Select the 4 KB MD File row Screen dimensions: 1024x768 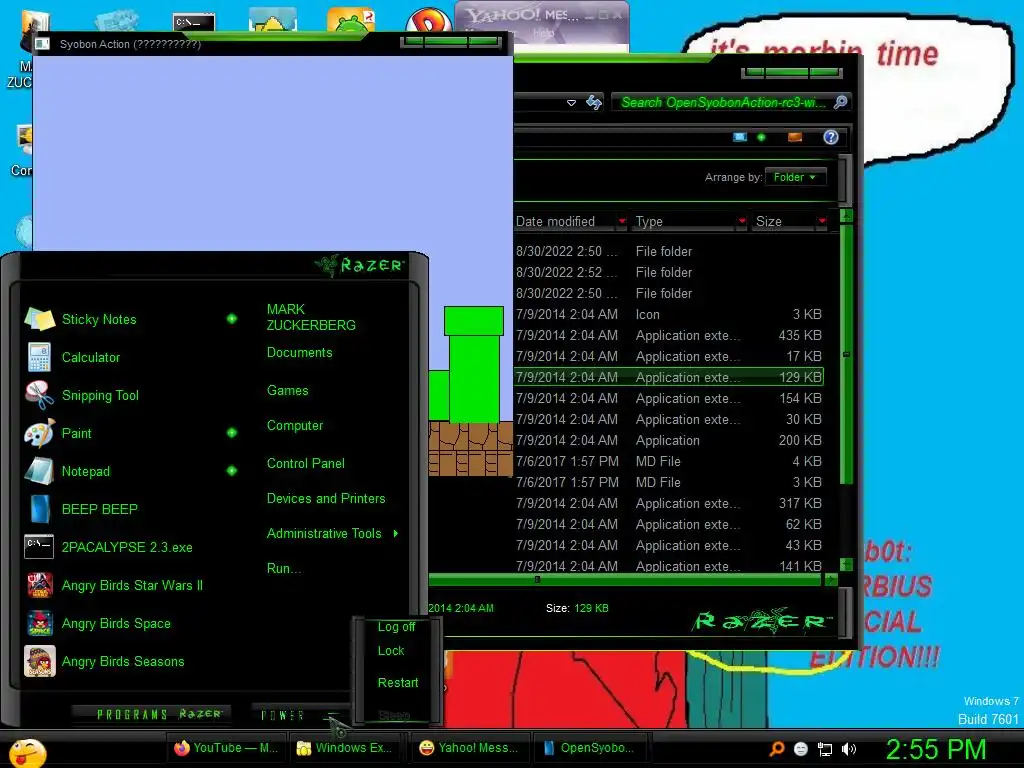(667, 461)
